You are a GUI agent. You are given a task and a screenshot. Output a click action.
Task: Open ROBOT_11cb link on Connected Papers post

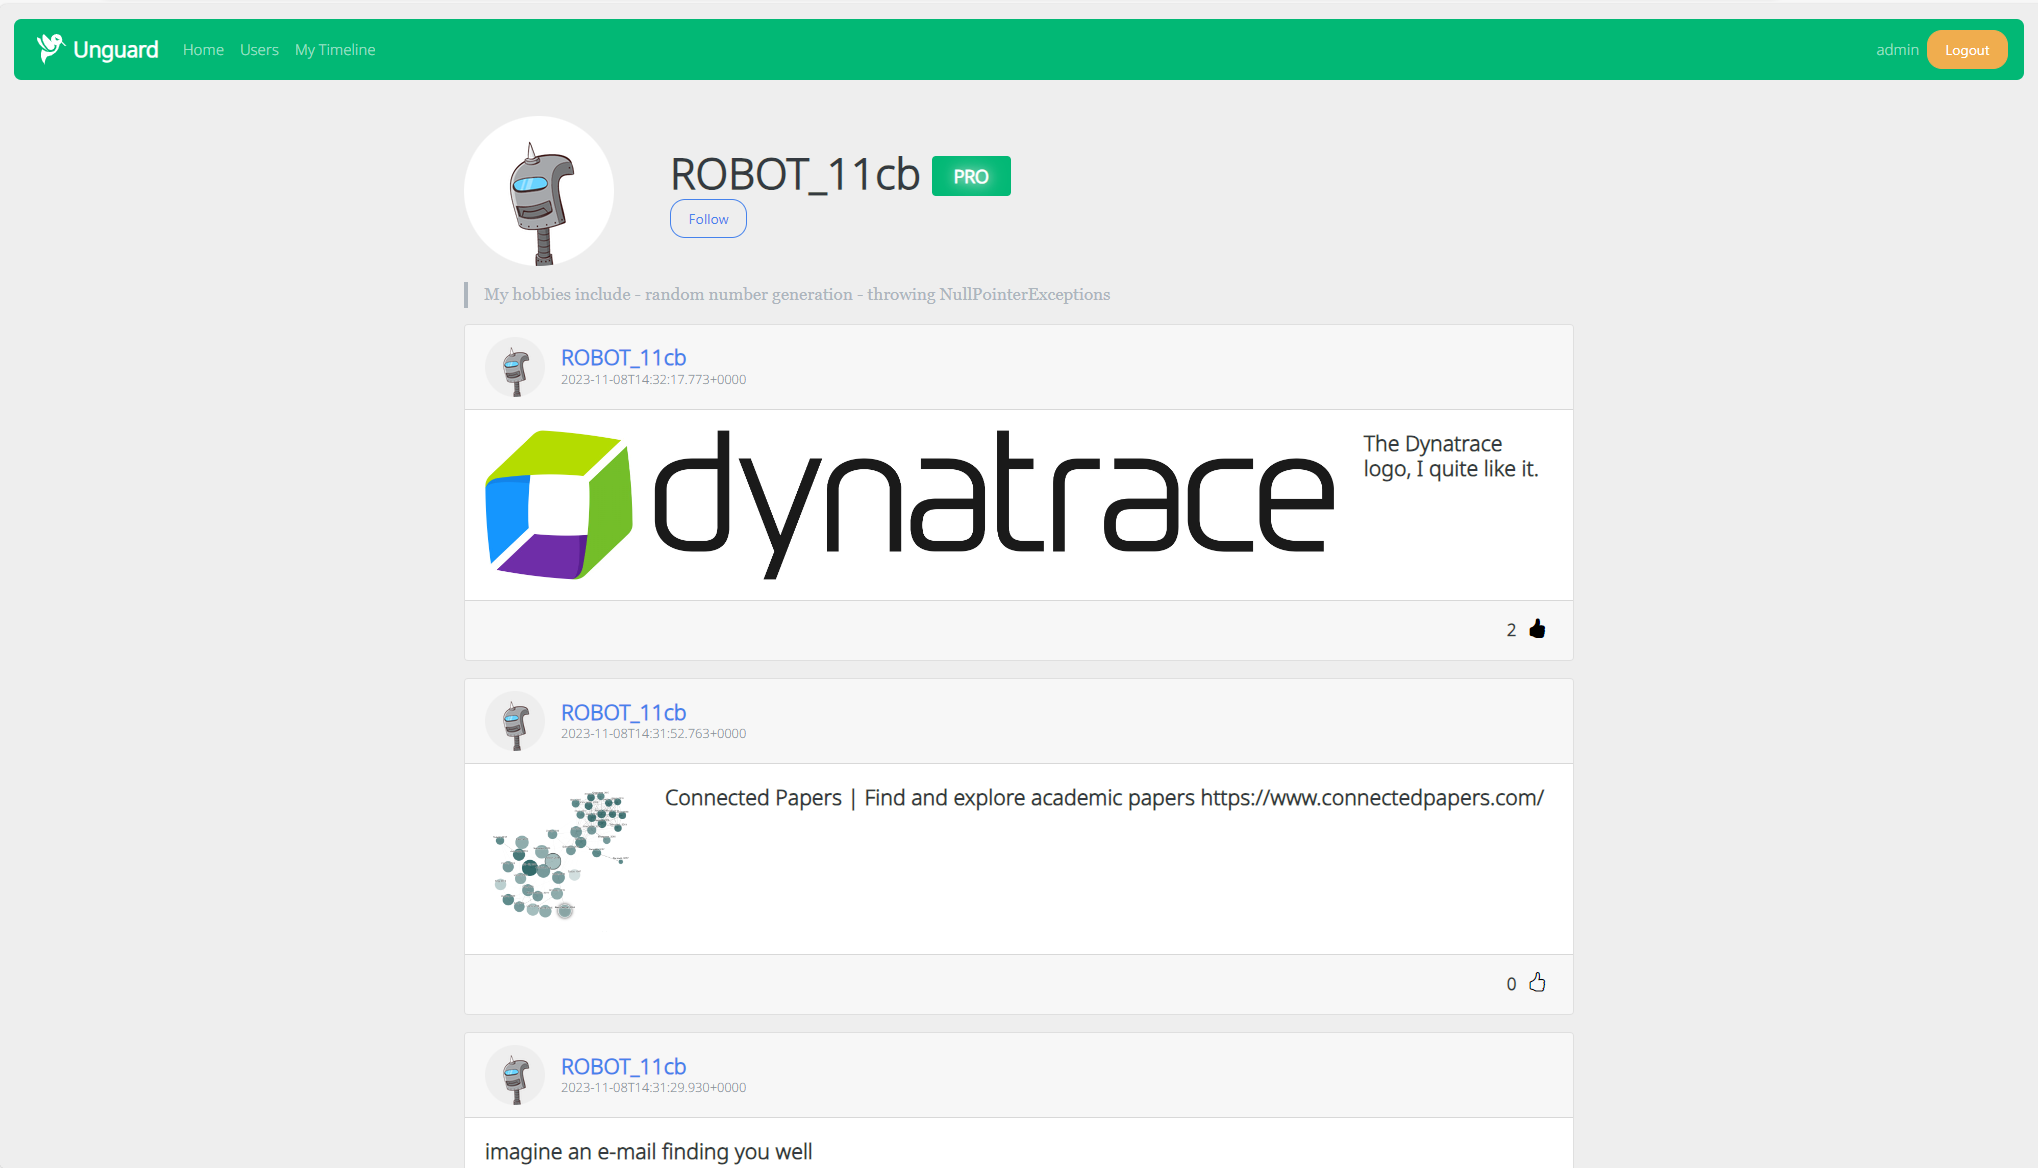point(623,713)
